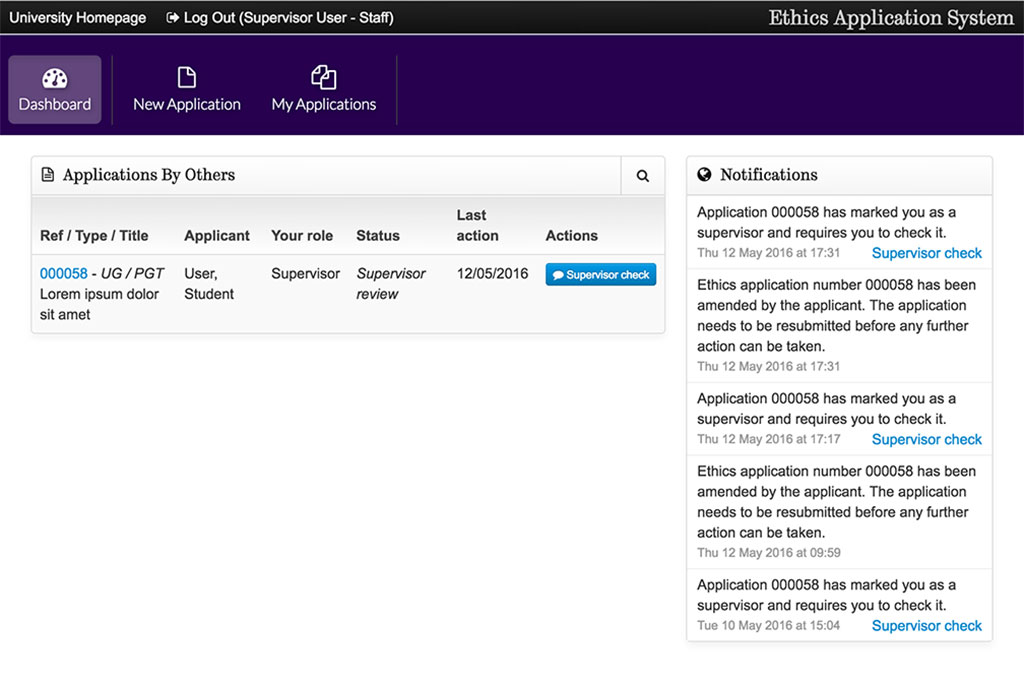The height and width of the screenshot is (686, 1024).
Task: Click the Ethics Application System title
Action: click(x=891, y=18)
